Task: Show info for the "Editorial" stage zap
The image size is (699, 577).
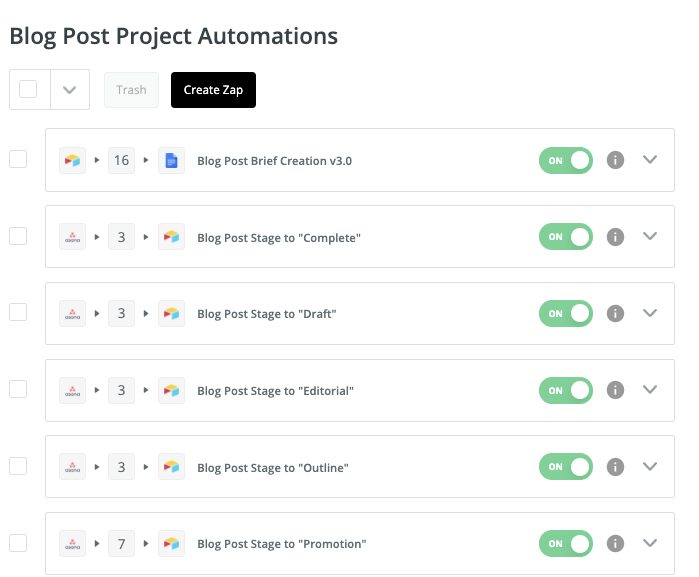Action: click(x=616, y=390)
